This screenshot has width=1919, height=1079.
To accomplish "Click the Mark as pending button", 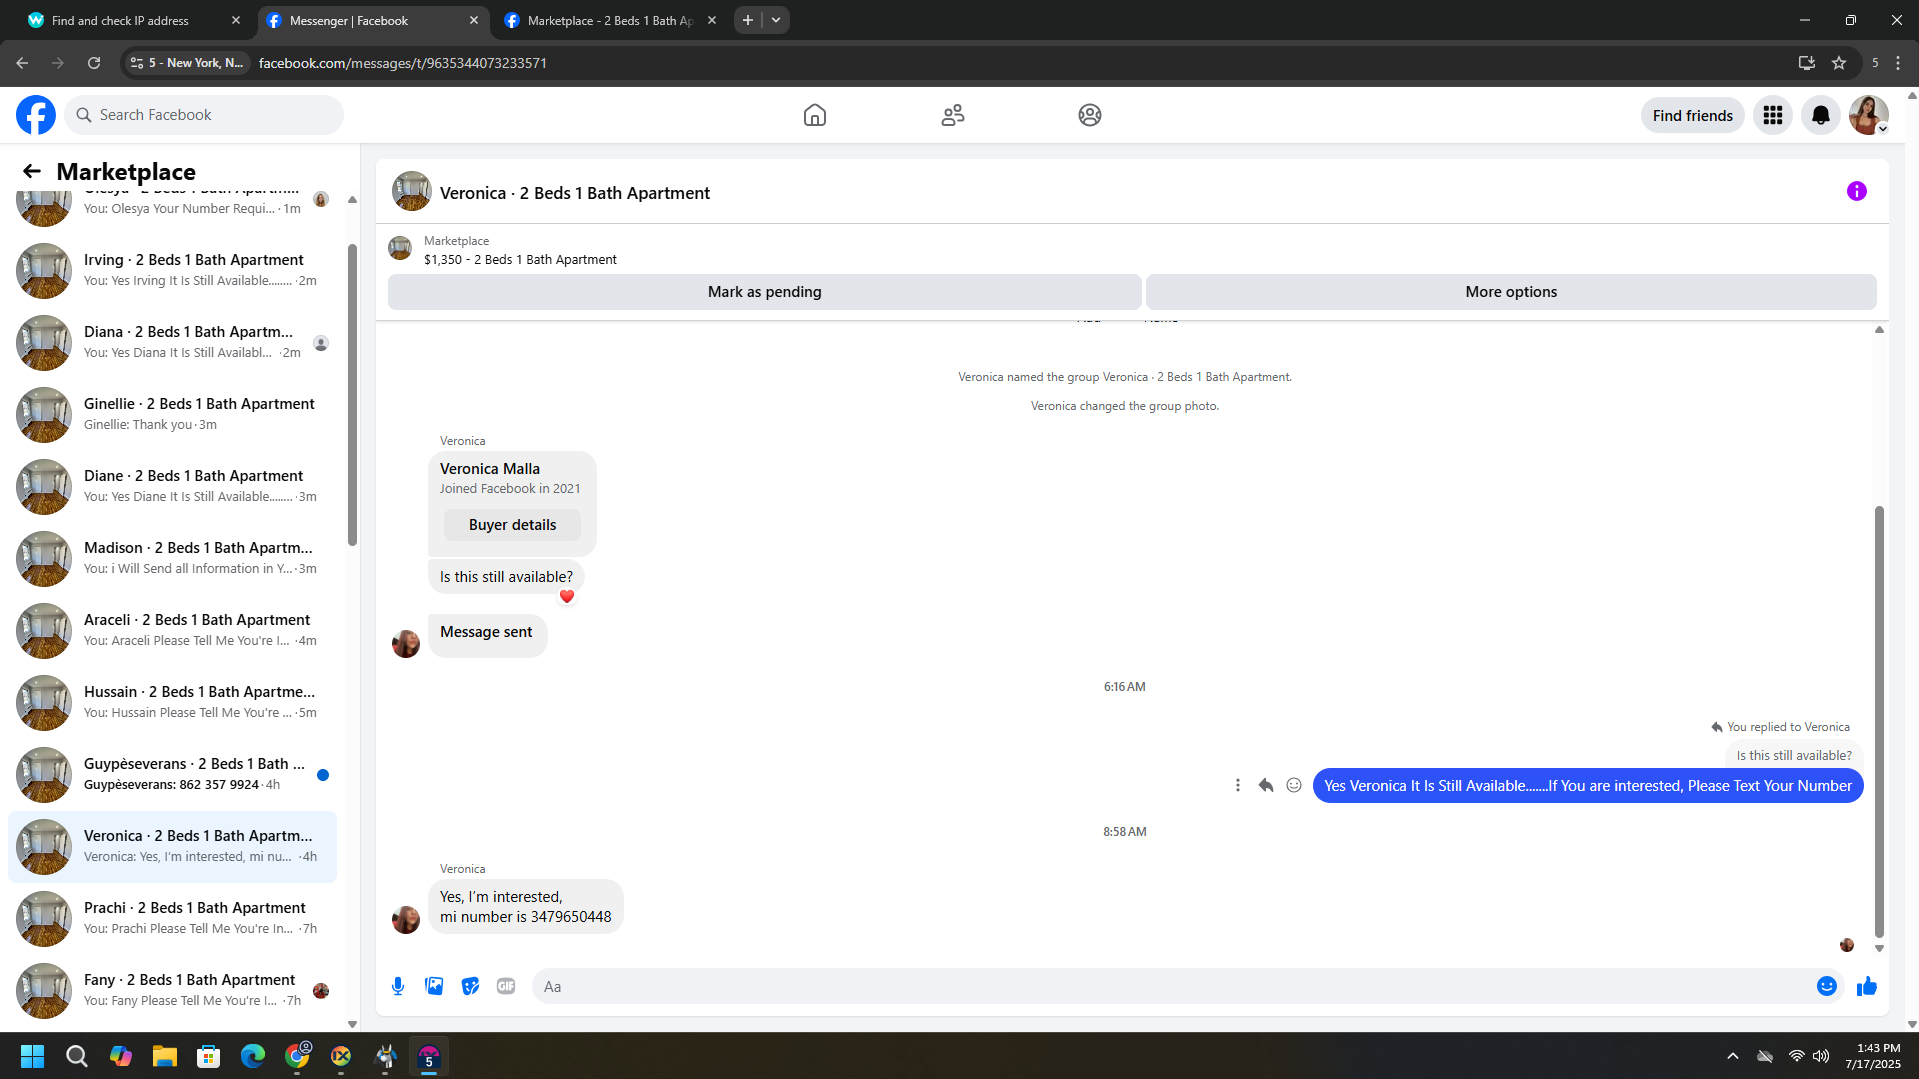I will 765,292.
